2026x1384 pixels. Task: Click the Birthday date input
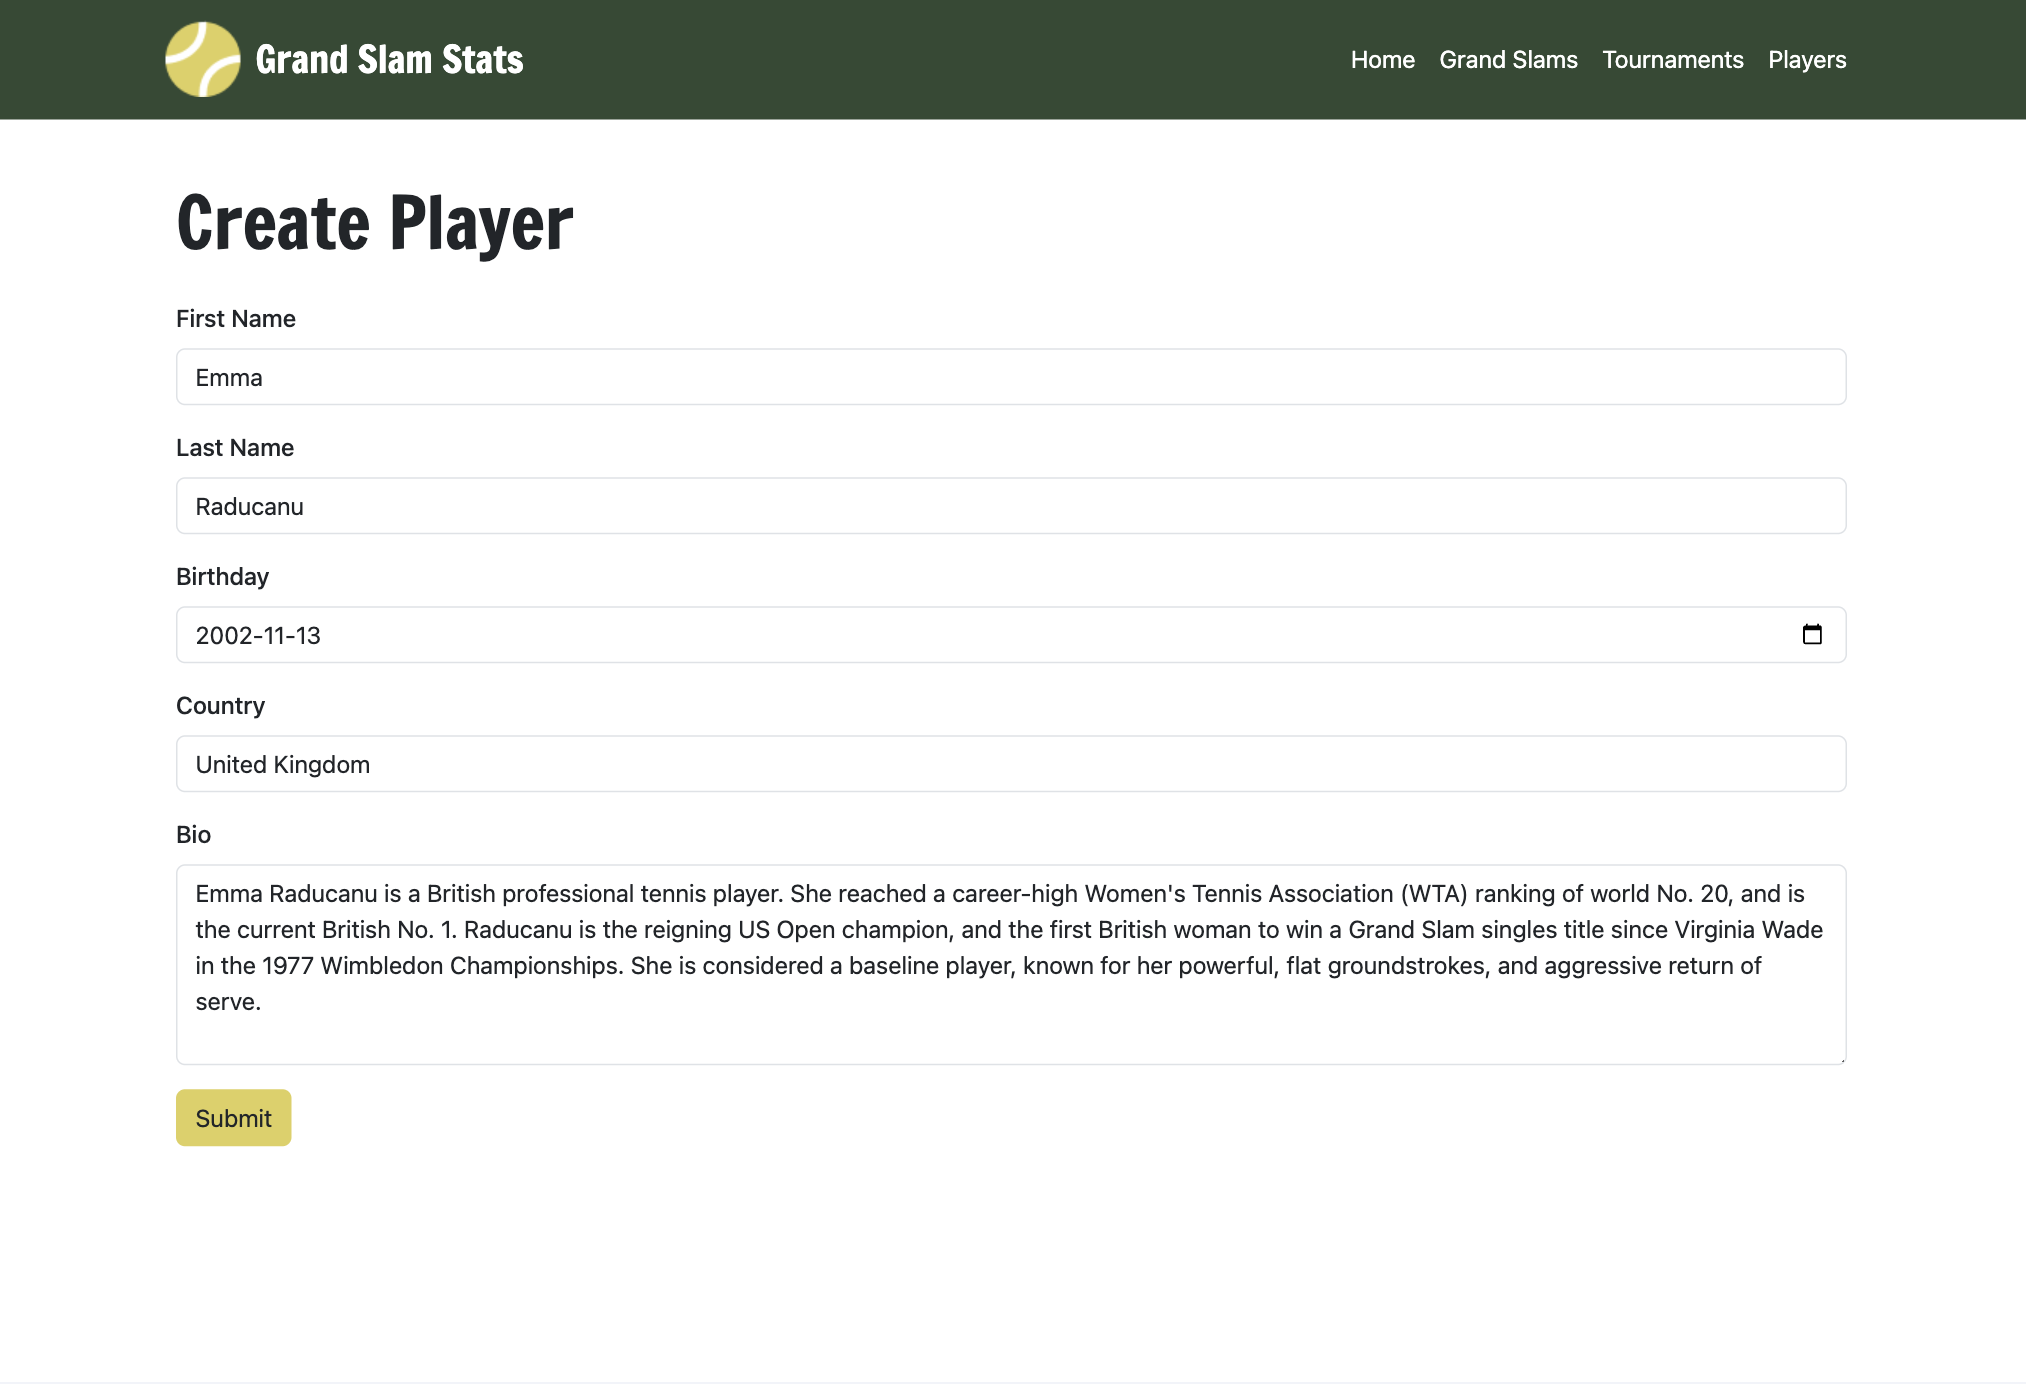(700, 634)
